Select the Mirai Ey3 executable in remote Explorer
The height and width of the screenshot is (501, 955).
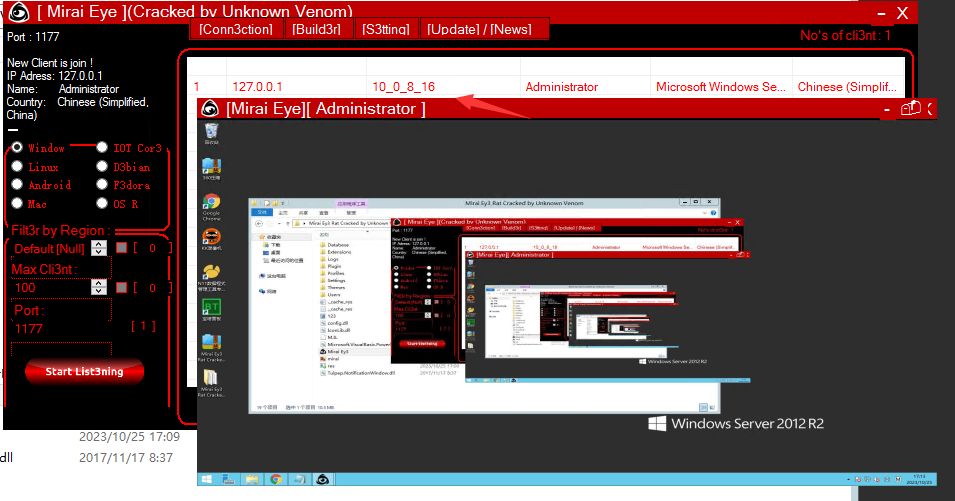334,351
